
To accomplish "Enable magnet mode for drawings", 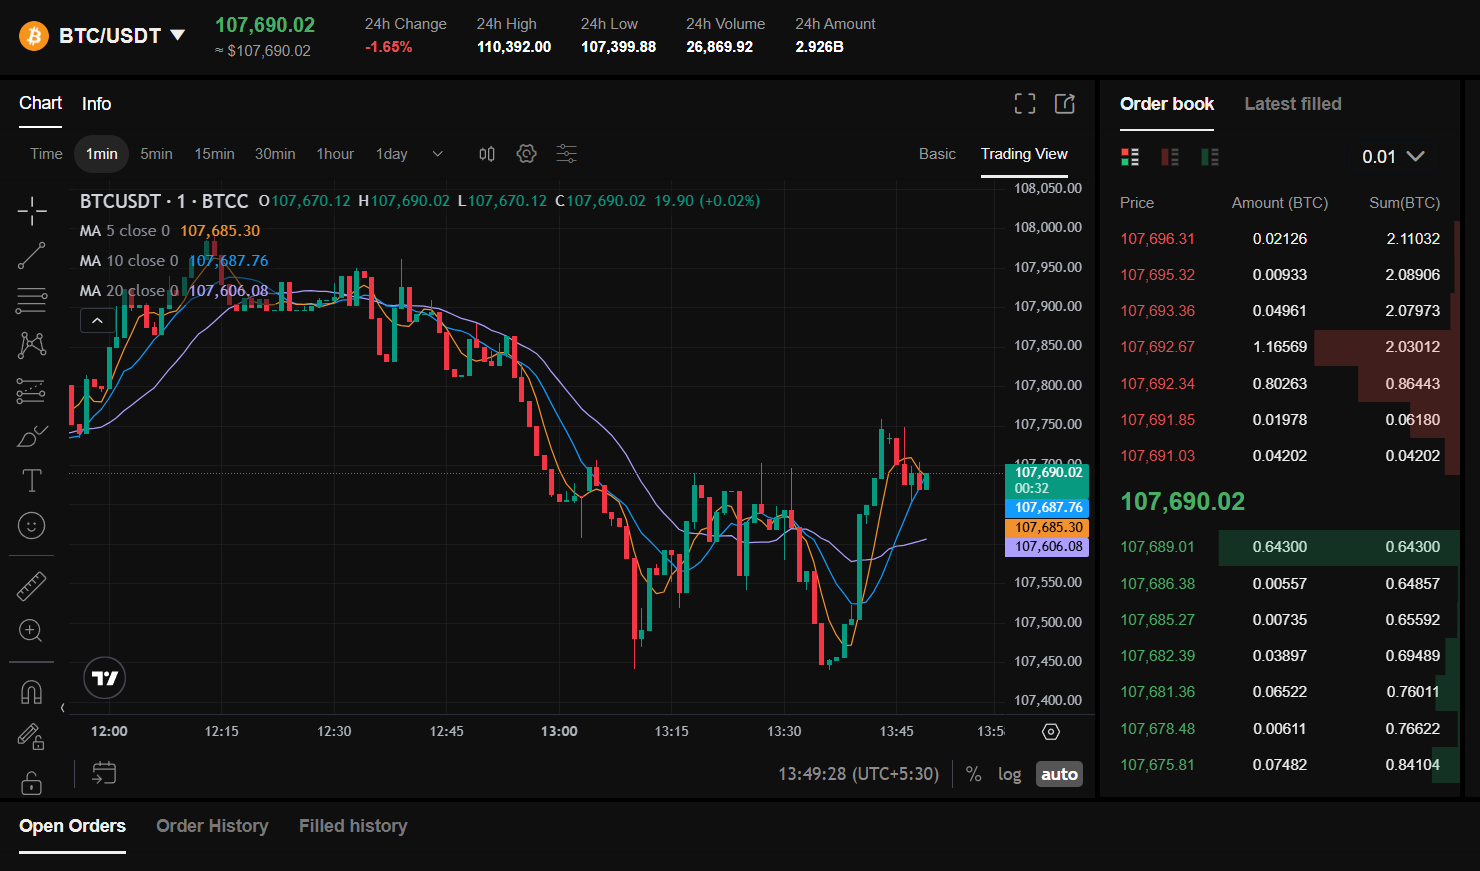I will click(31, 691).
